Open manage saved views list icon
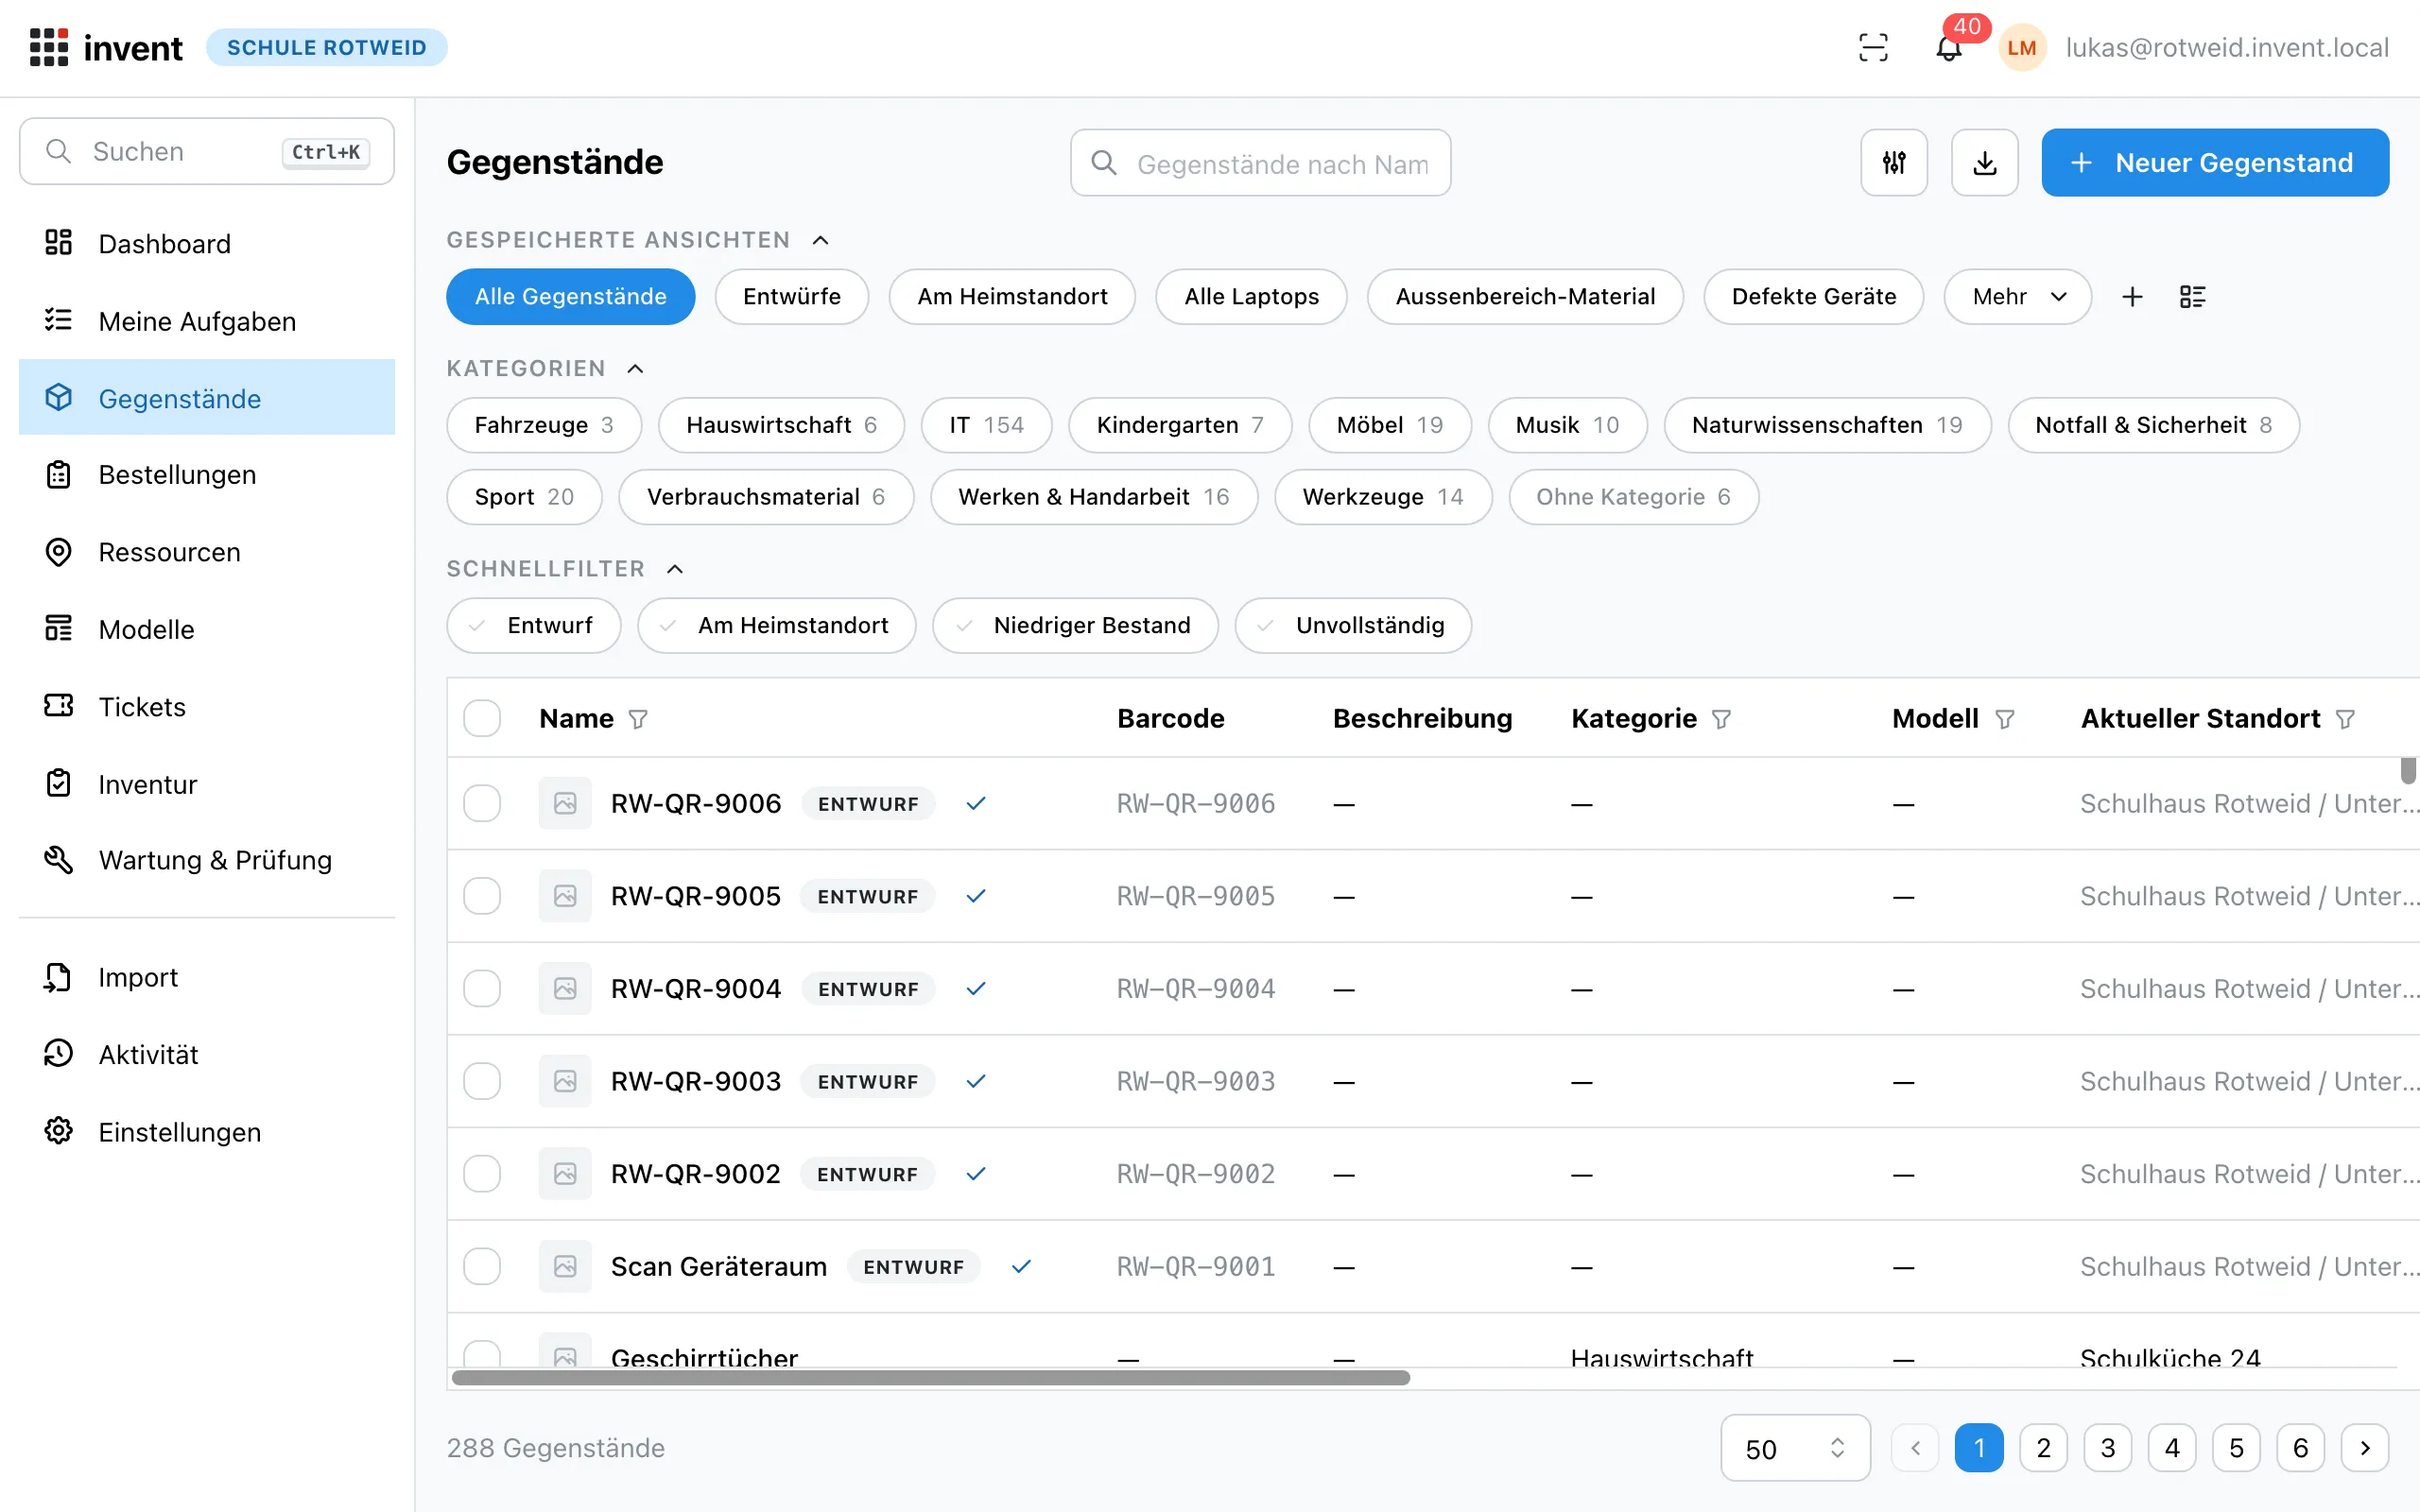Screen dimensions: 2420x1512 (2192, 297)
